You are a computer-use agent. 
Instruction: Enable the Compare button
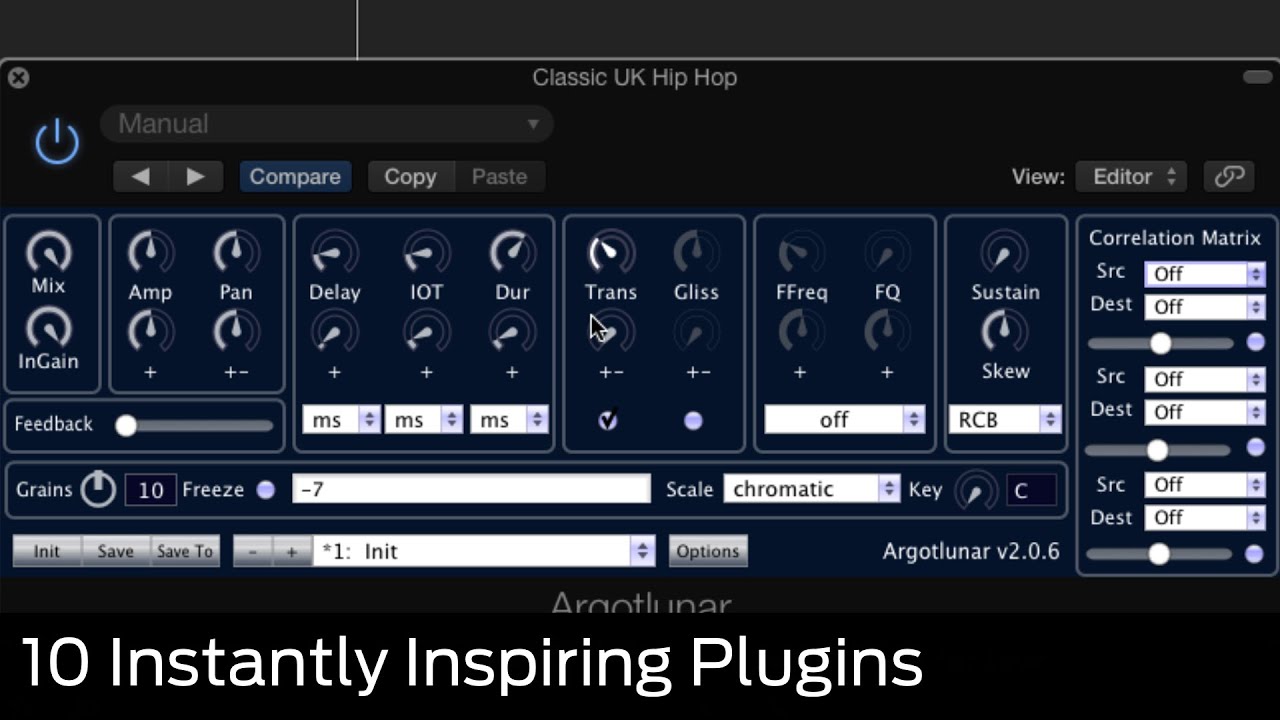295,176
